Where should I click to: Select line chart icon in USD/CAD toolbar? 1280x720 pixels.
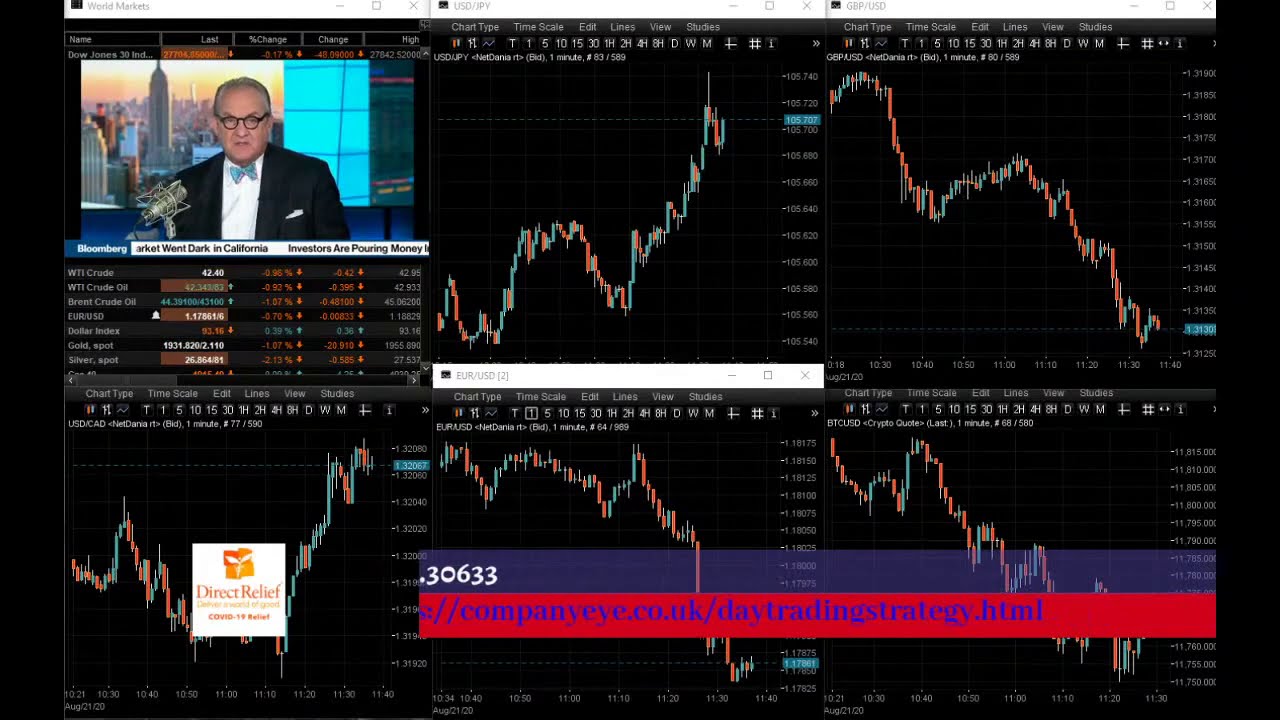[122, 410]
